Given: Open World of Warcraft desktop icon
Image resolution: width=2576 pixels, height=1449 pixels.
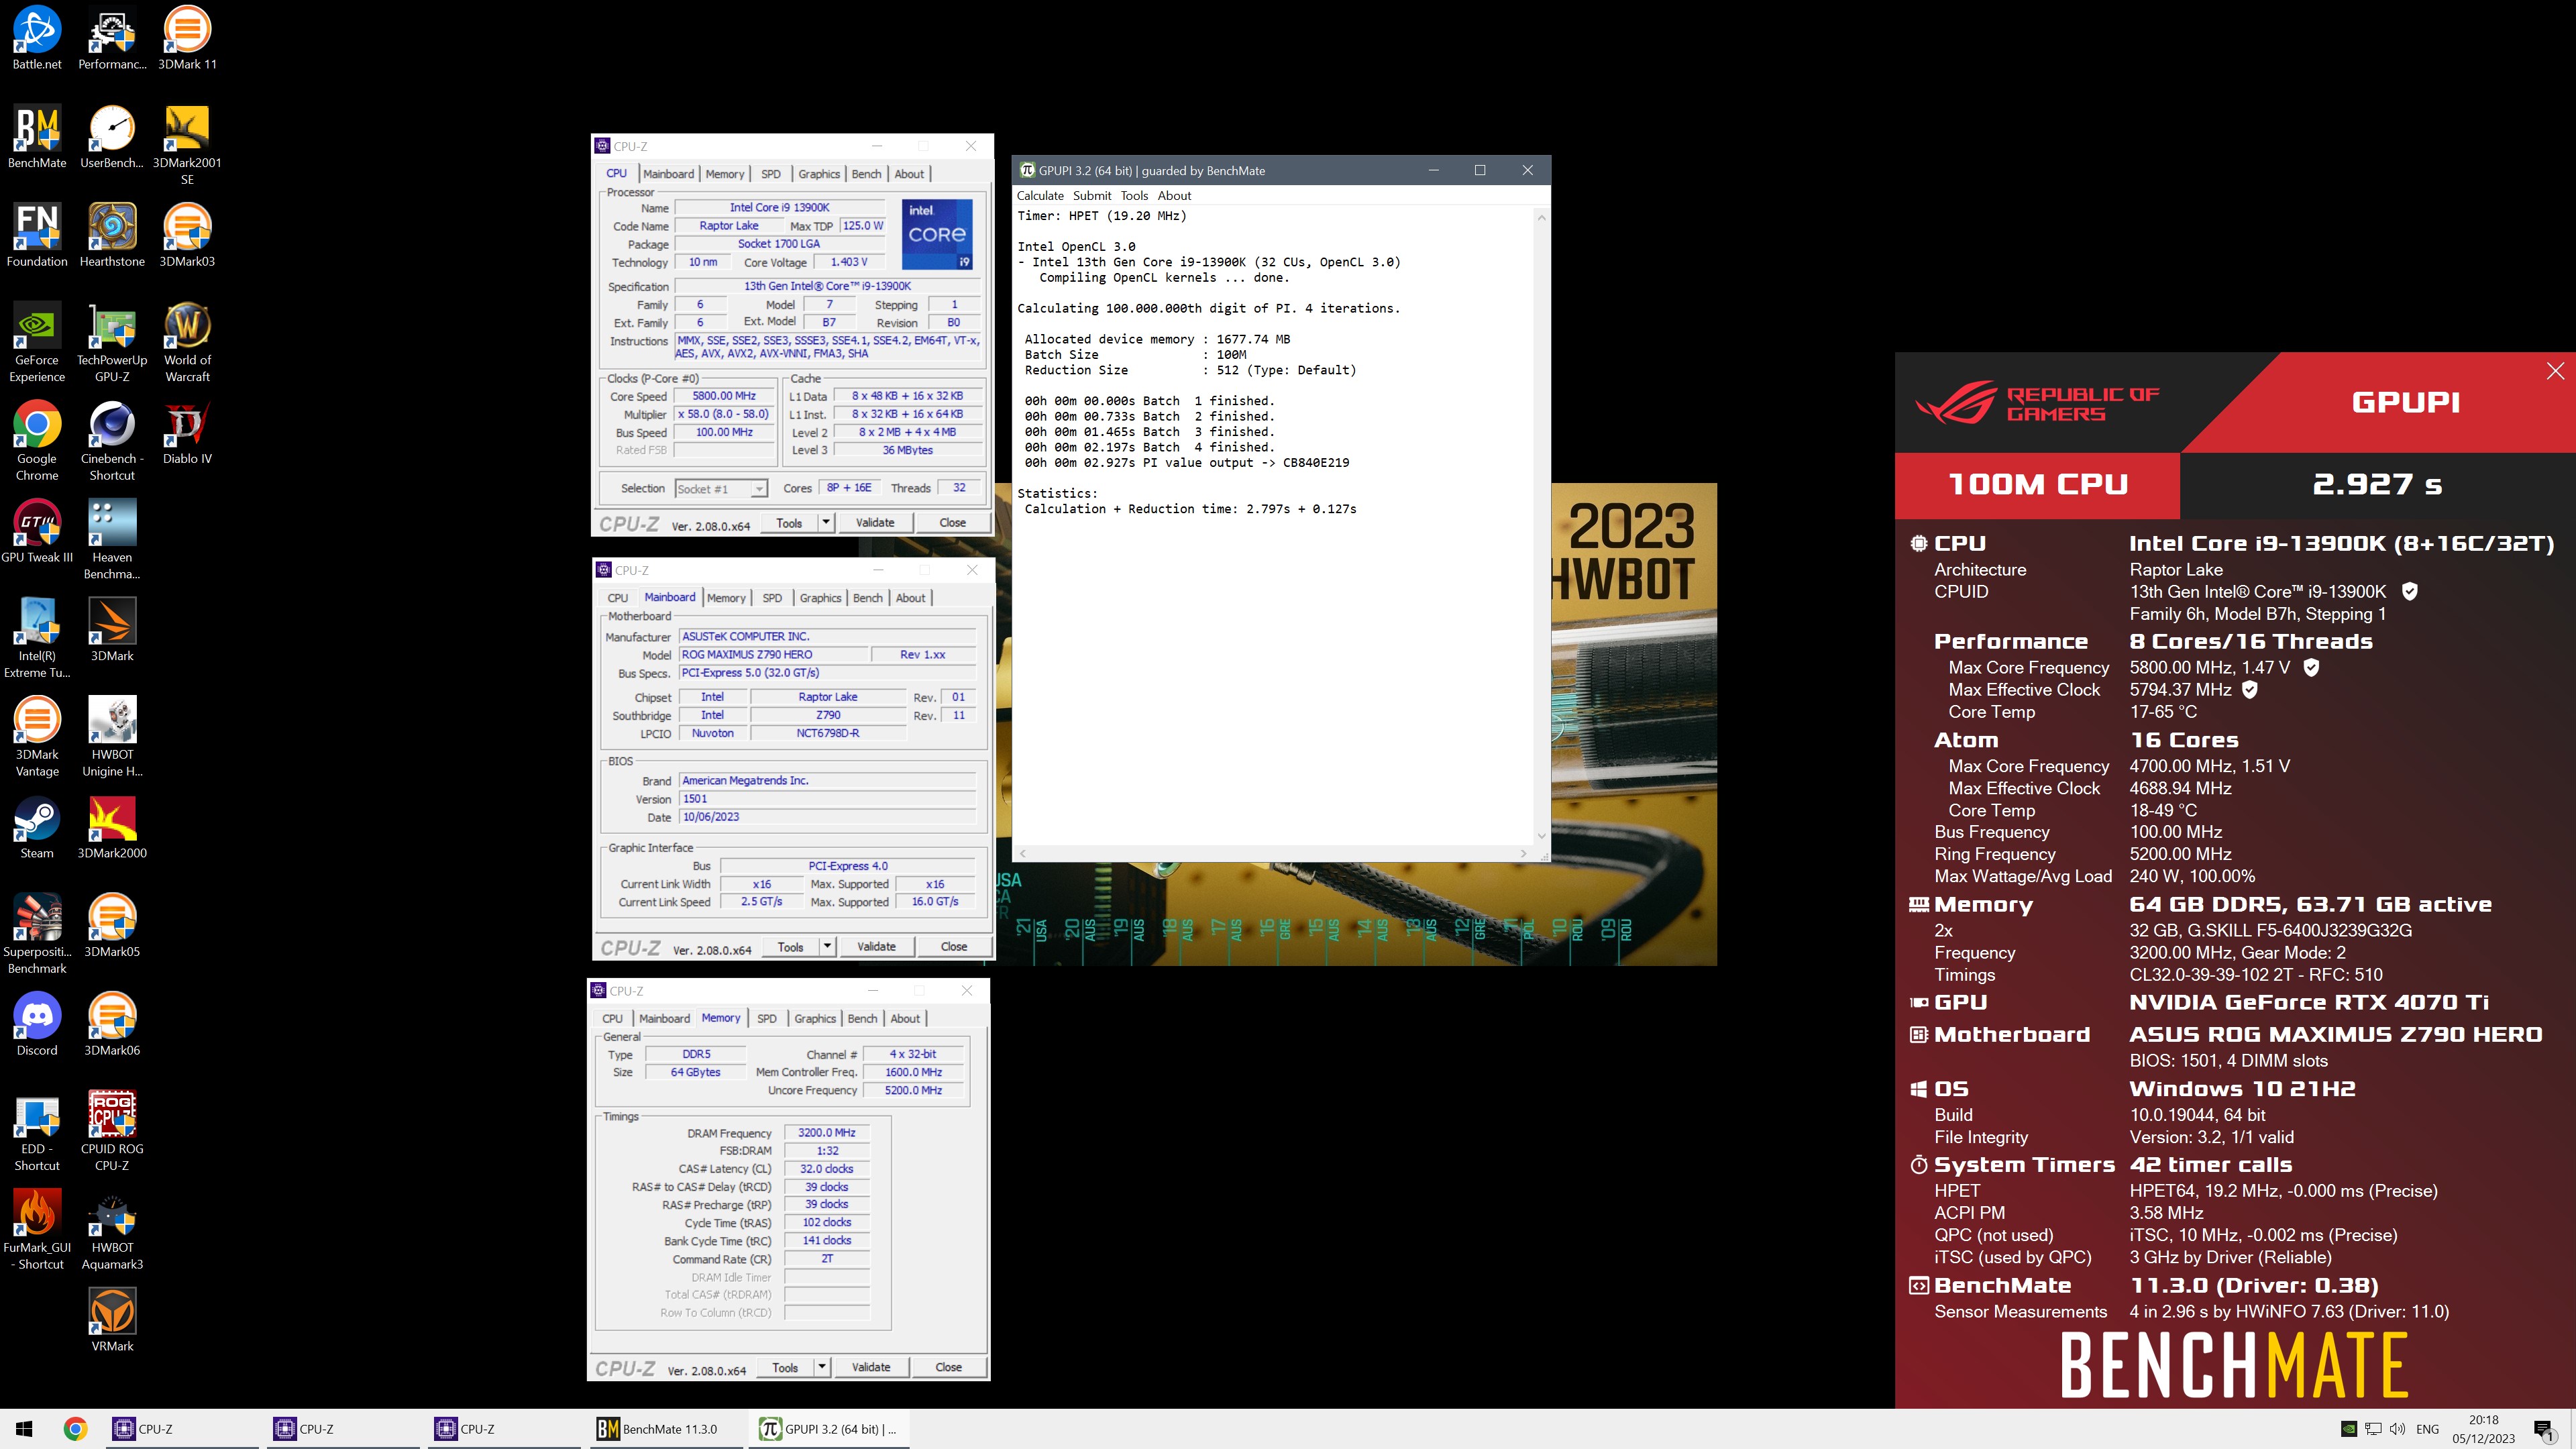Looking at the screenshot, I should coord(187,342).
